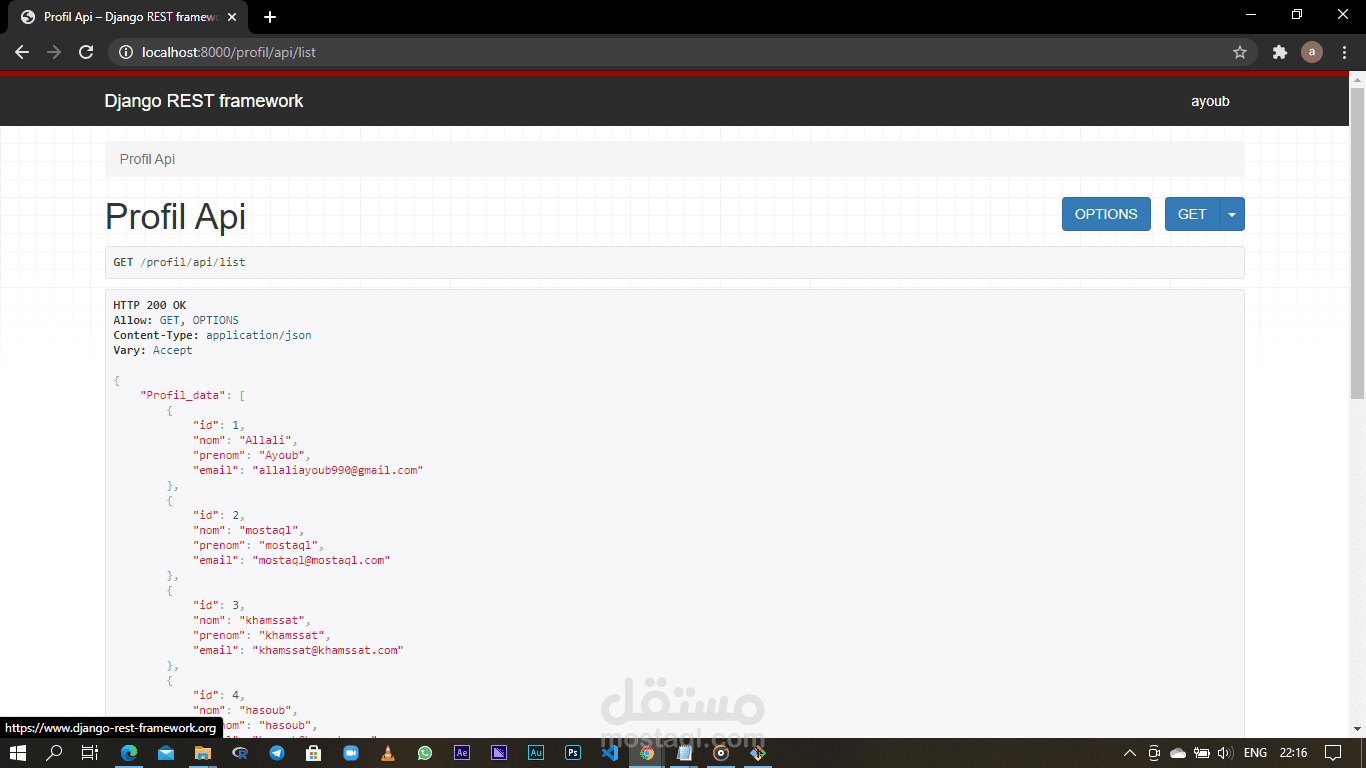Open Telegram from the taskbar
Screen dimensions: 1366x768
click(277, 753)
